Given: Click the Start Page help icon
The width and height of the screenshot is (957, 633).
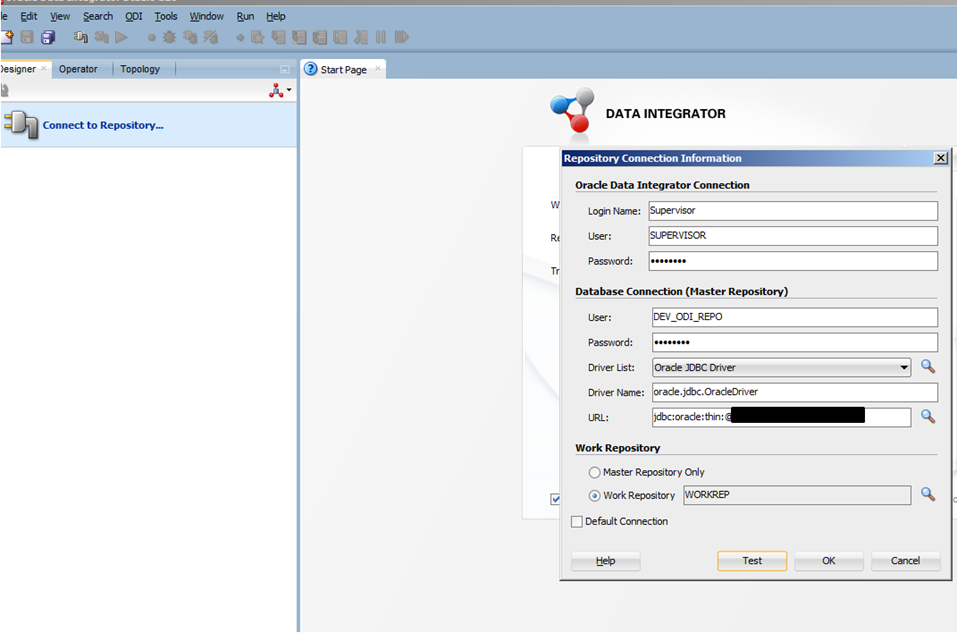Looking at the screenshot, I should click(x=311, y=69).
